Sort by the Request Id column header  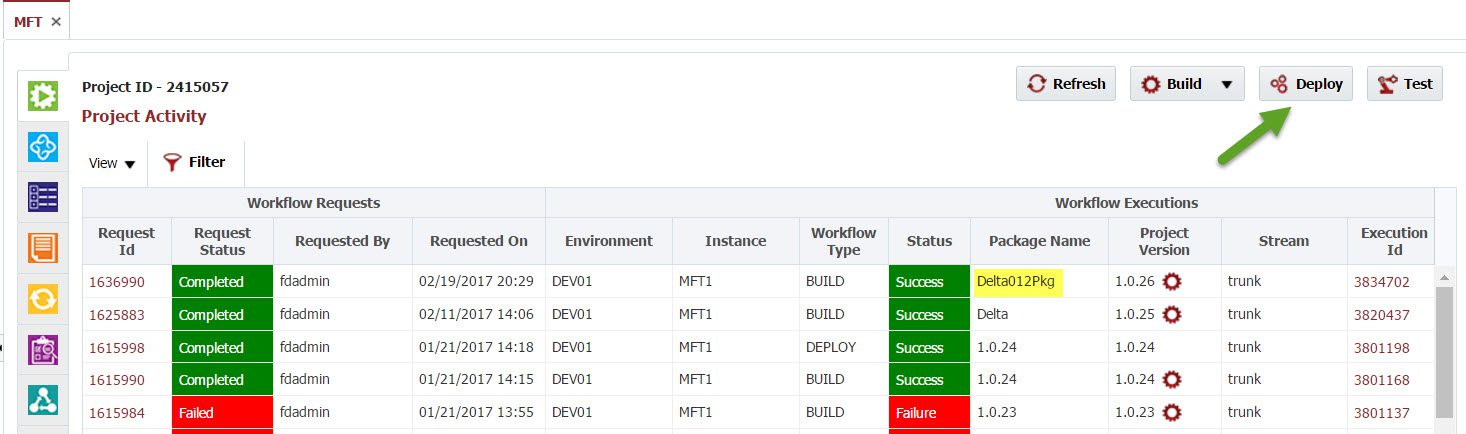coord(127,241)
